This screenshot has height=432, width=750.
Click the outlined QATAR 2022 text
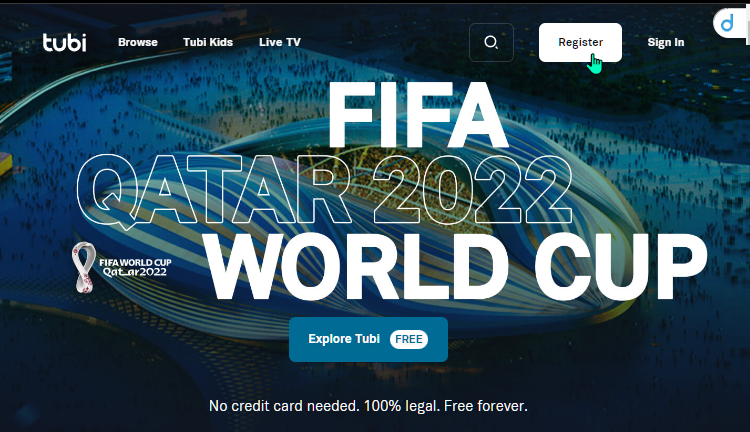324,189
